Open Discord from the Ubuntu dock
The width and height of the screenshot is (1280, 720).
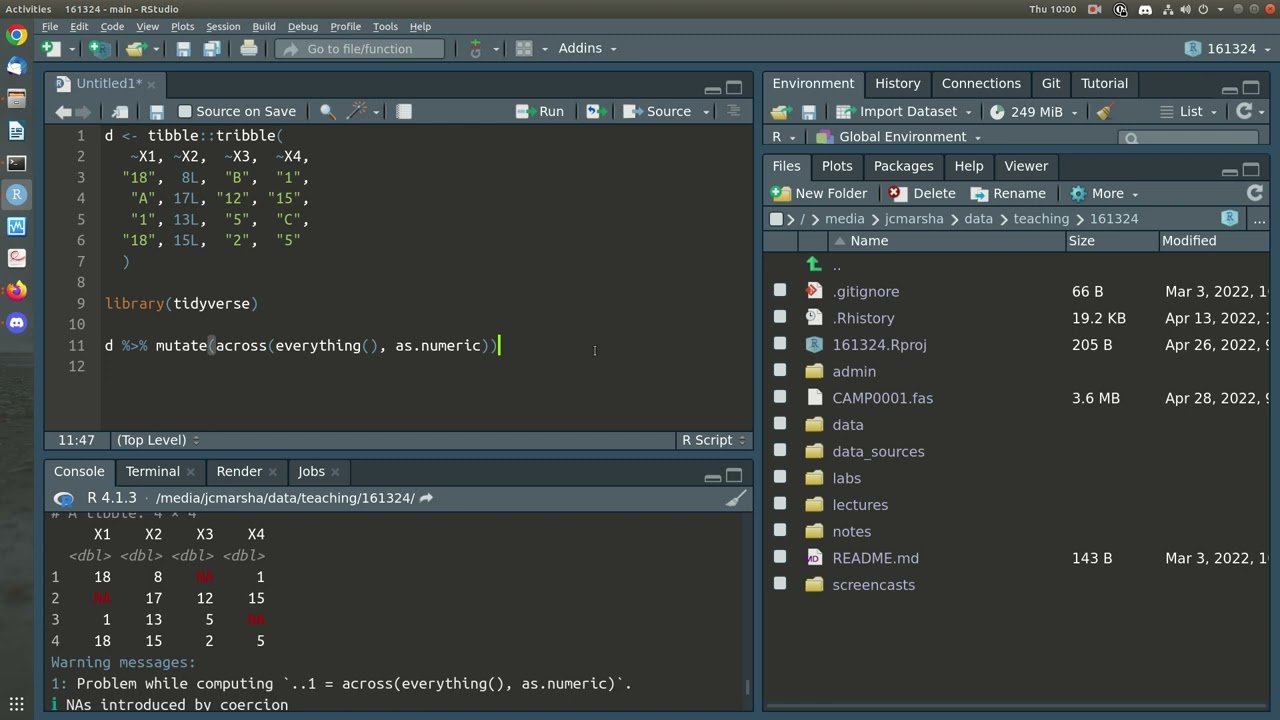[x=16, y=323]
